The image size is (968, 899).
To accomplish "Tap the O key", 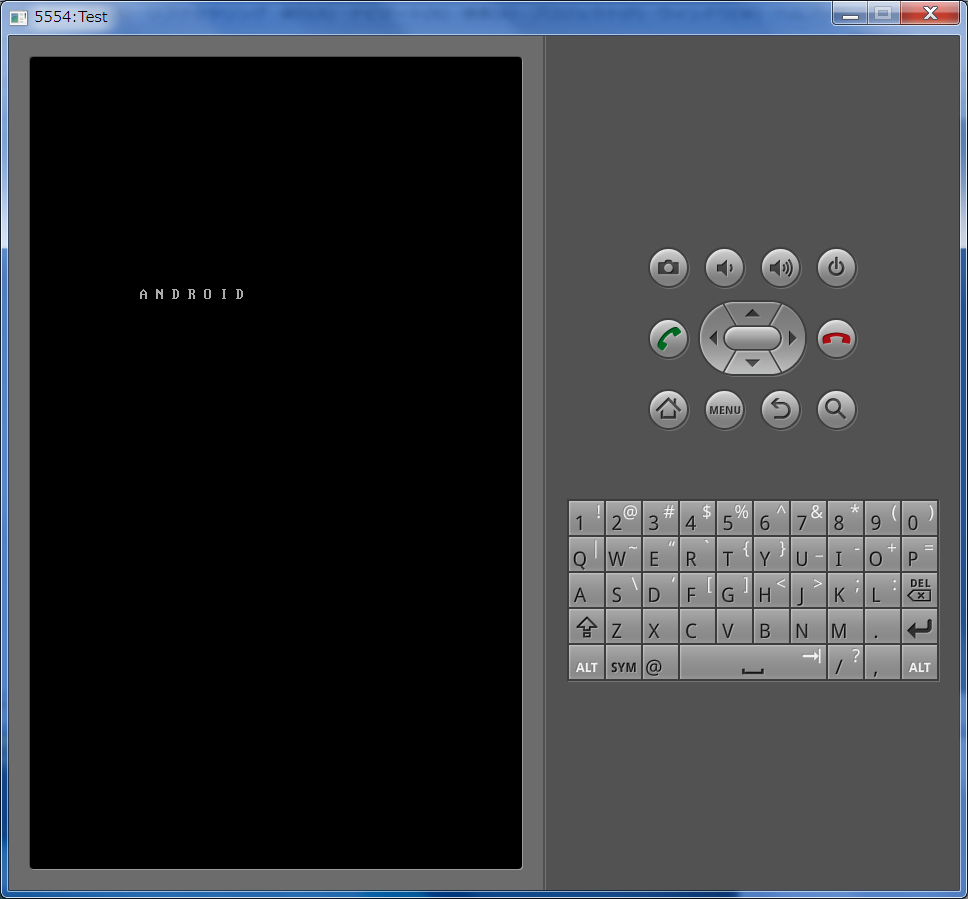I will [x=882, y=554].
